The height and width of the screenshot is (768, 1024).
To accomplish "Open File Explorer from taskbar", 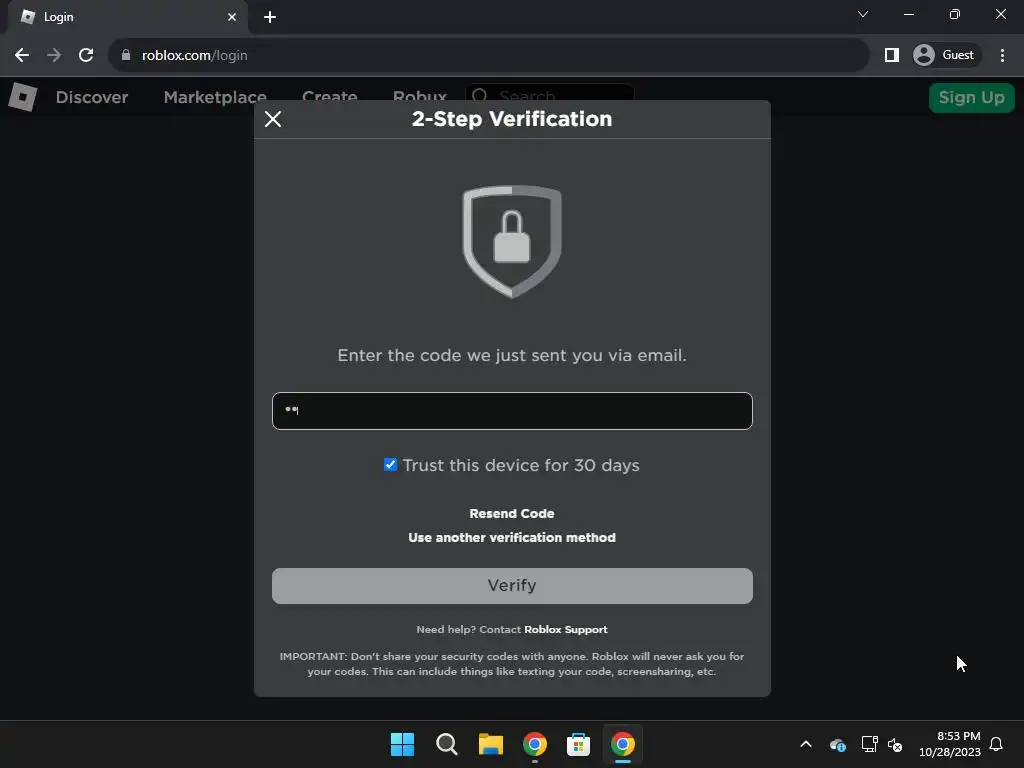I will click(490, 744).
